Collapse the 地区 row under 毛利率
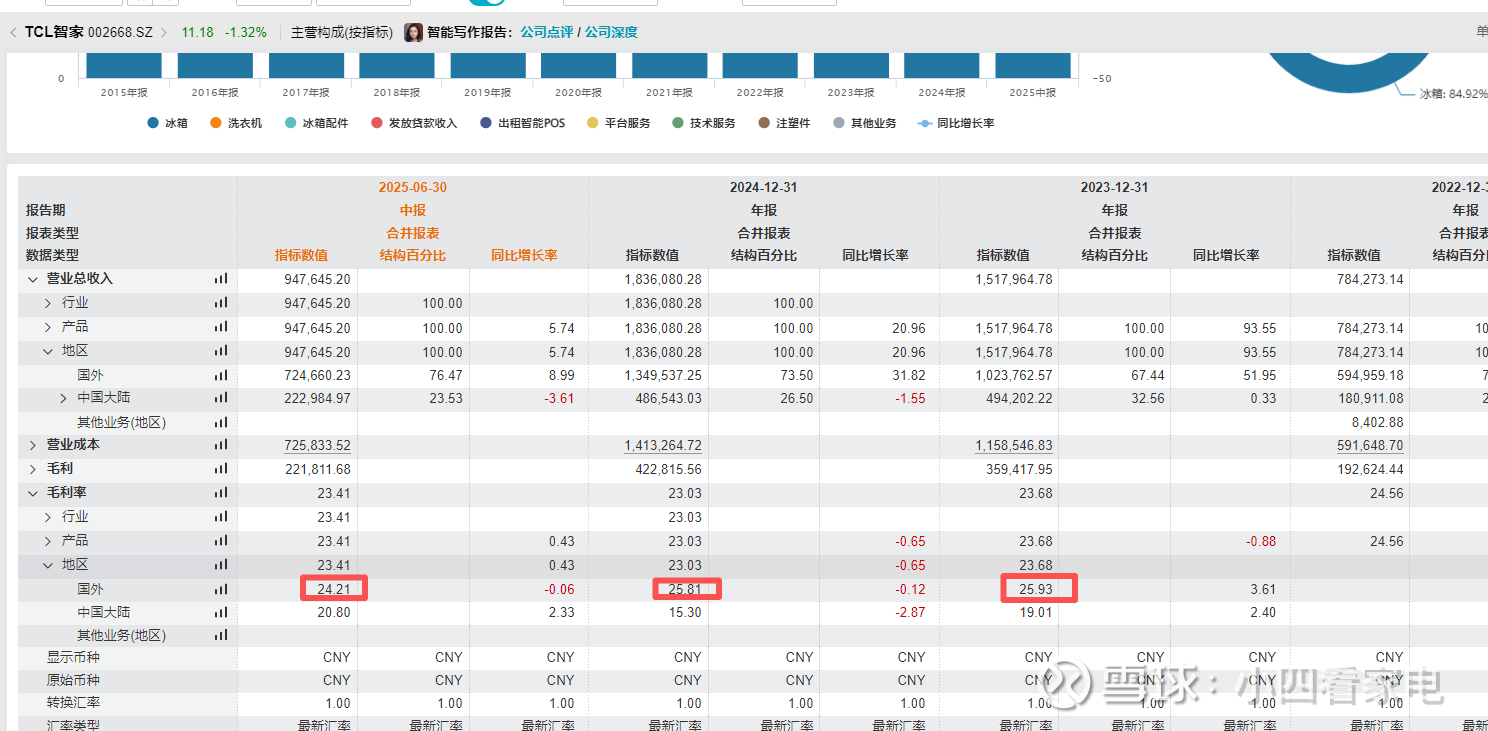 [48, 565]
